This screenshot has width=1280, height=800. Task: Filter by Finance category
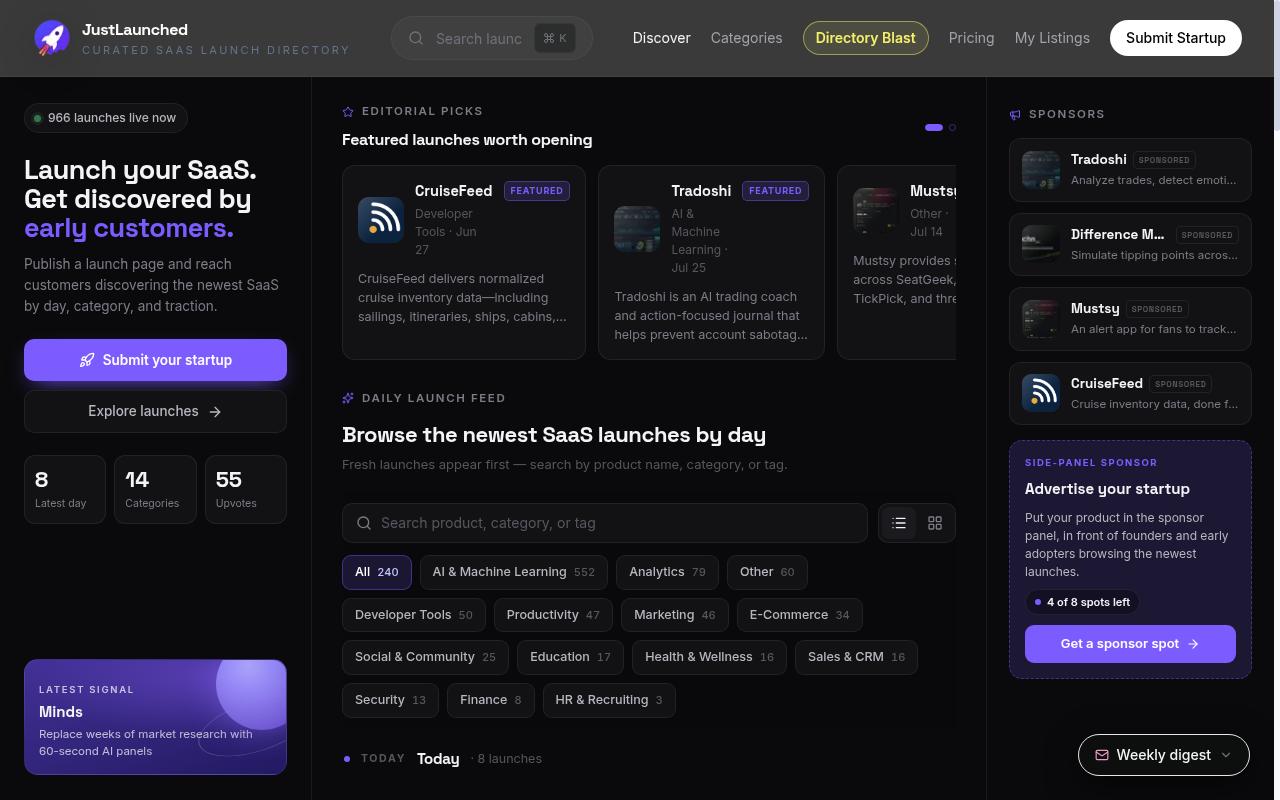point(491,700)
